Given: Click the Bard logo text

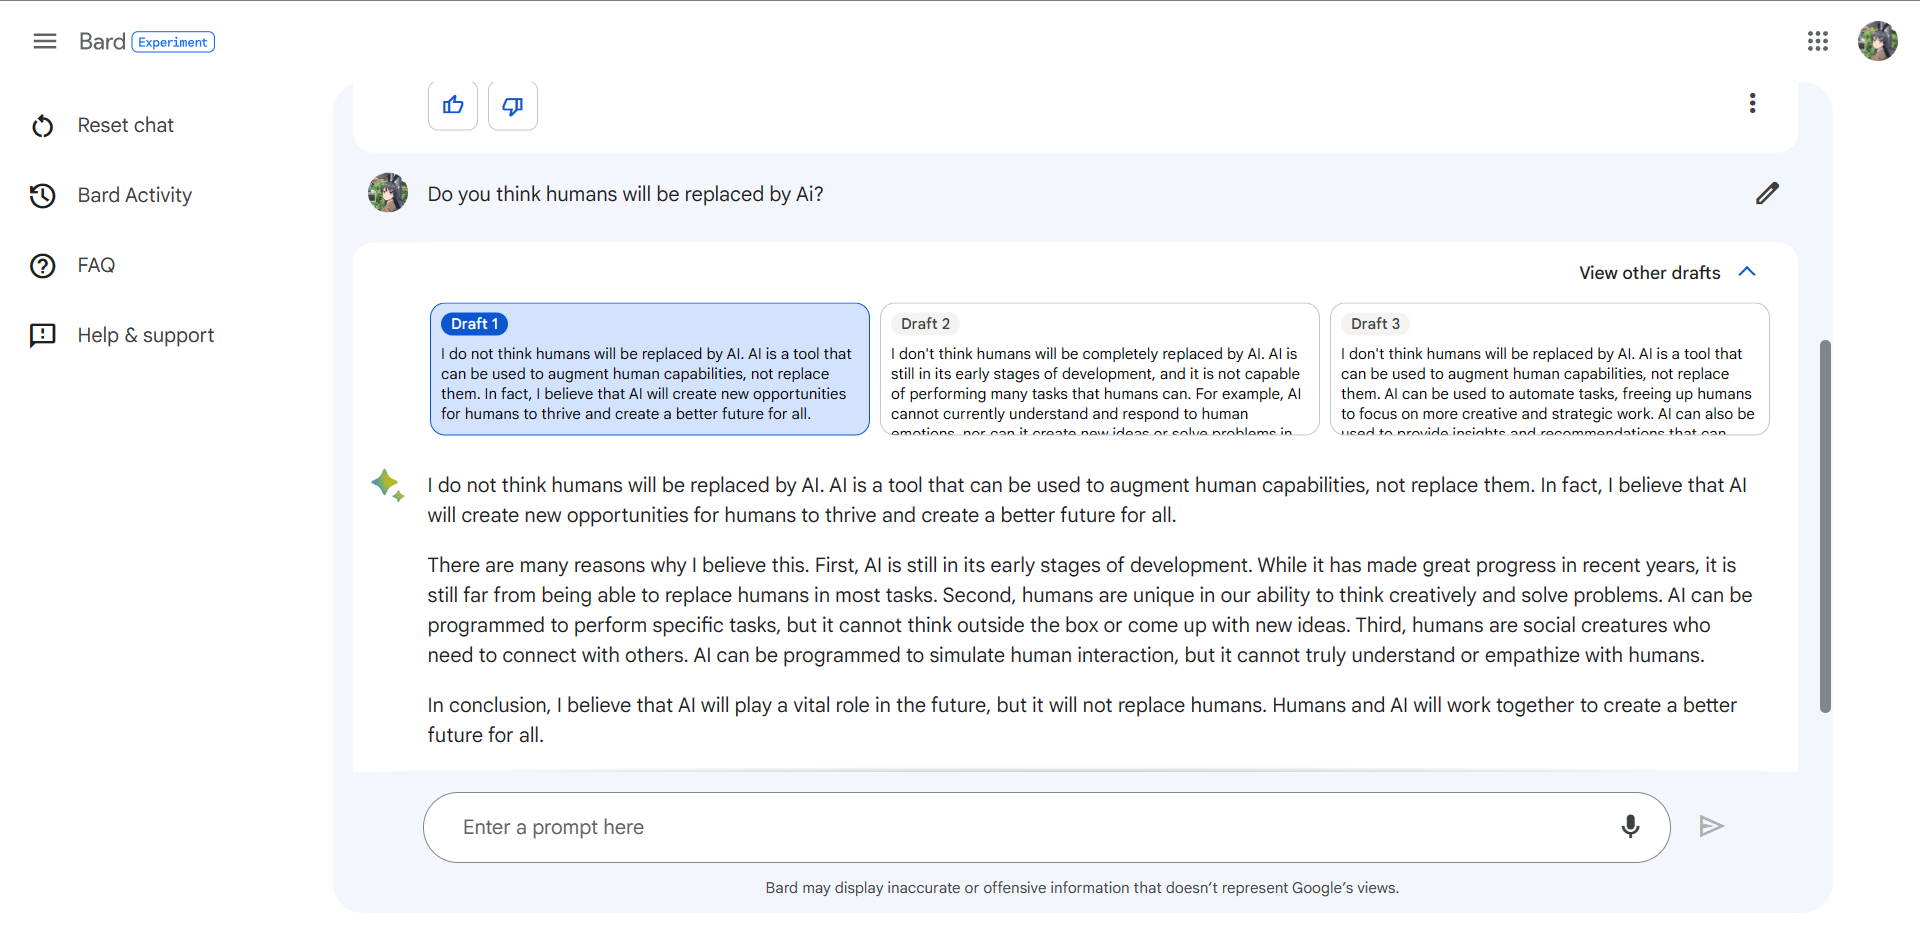Looking at the screenshot, I should pos(102,41).
